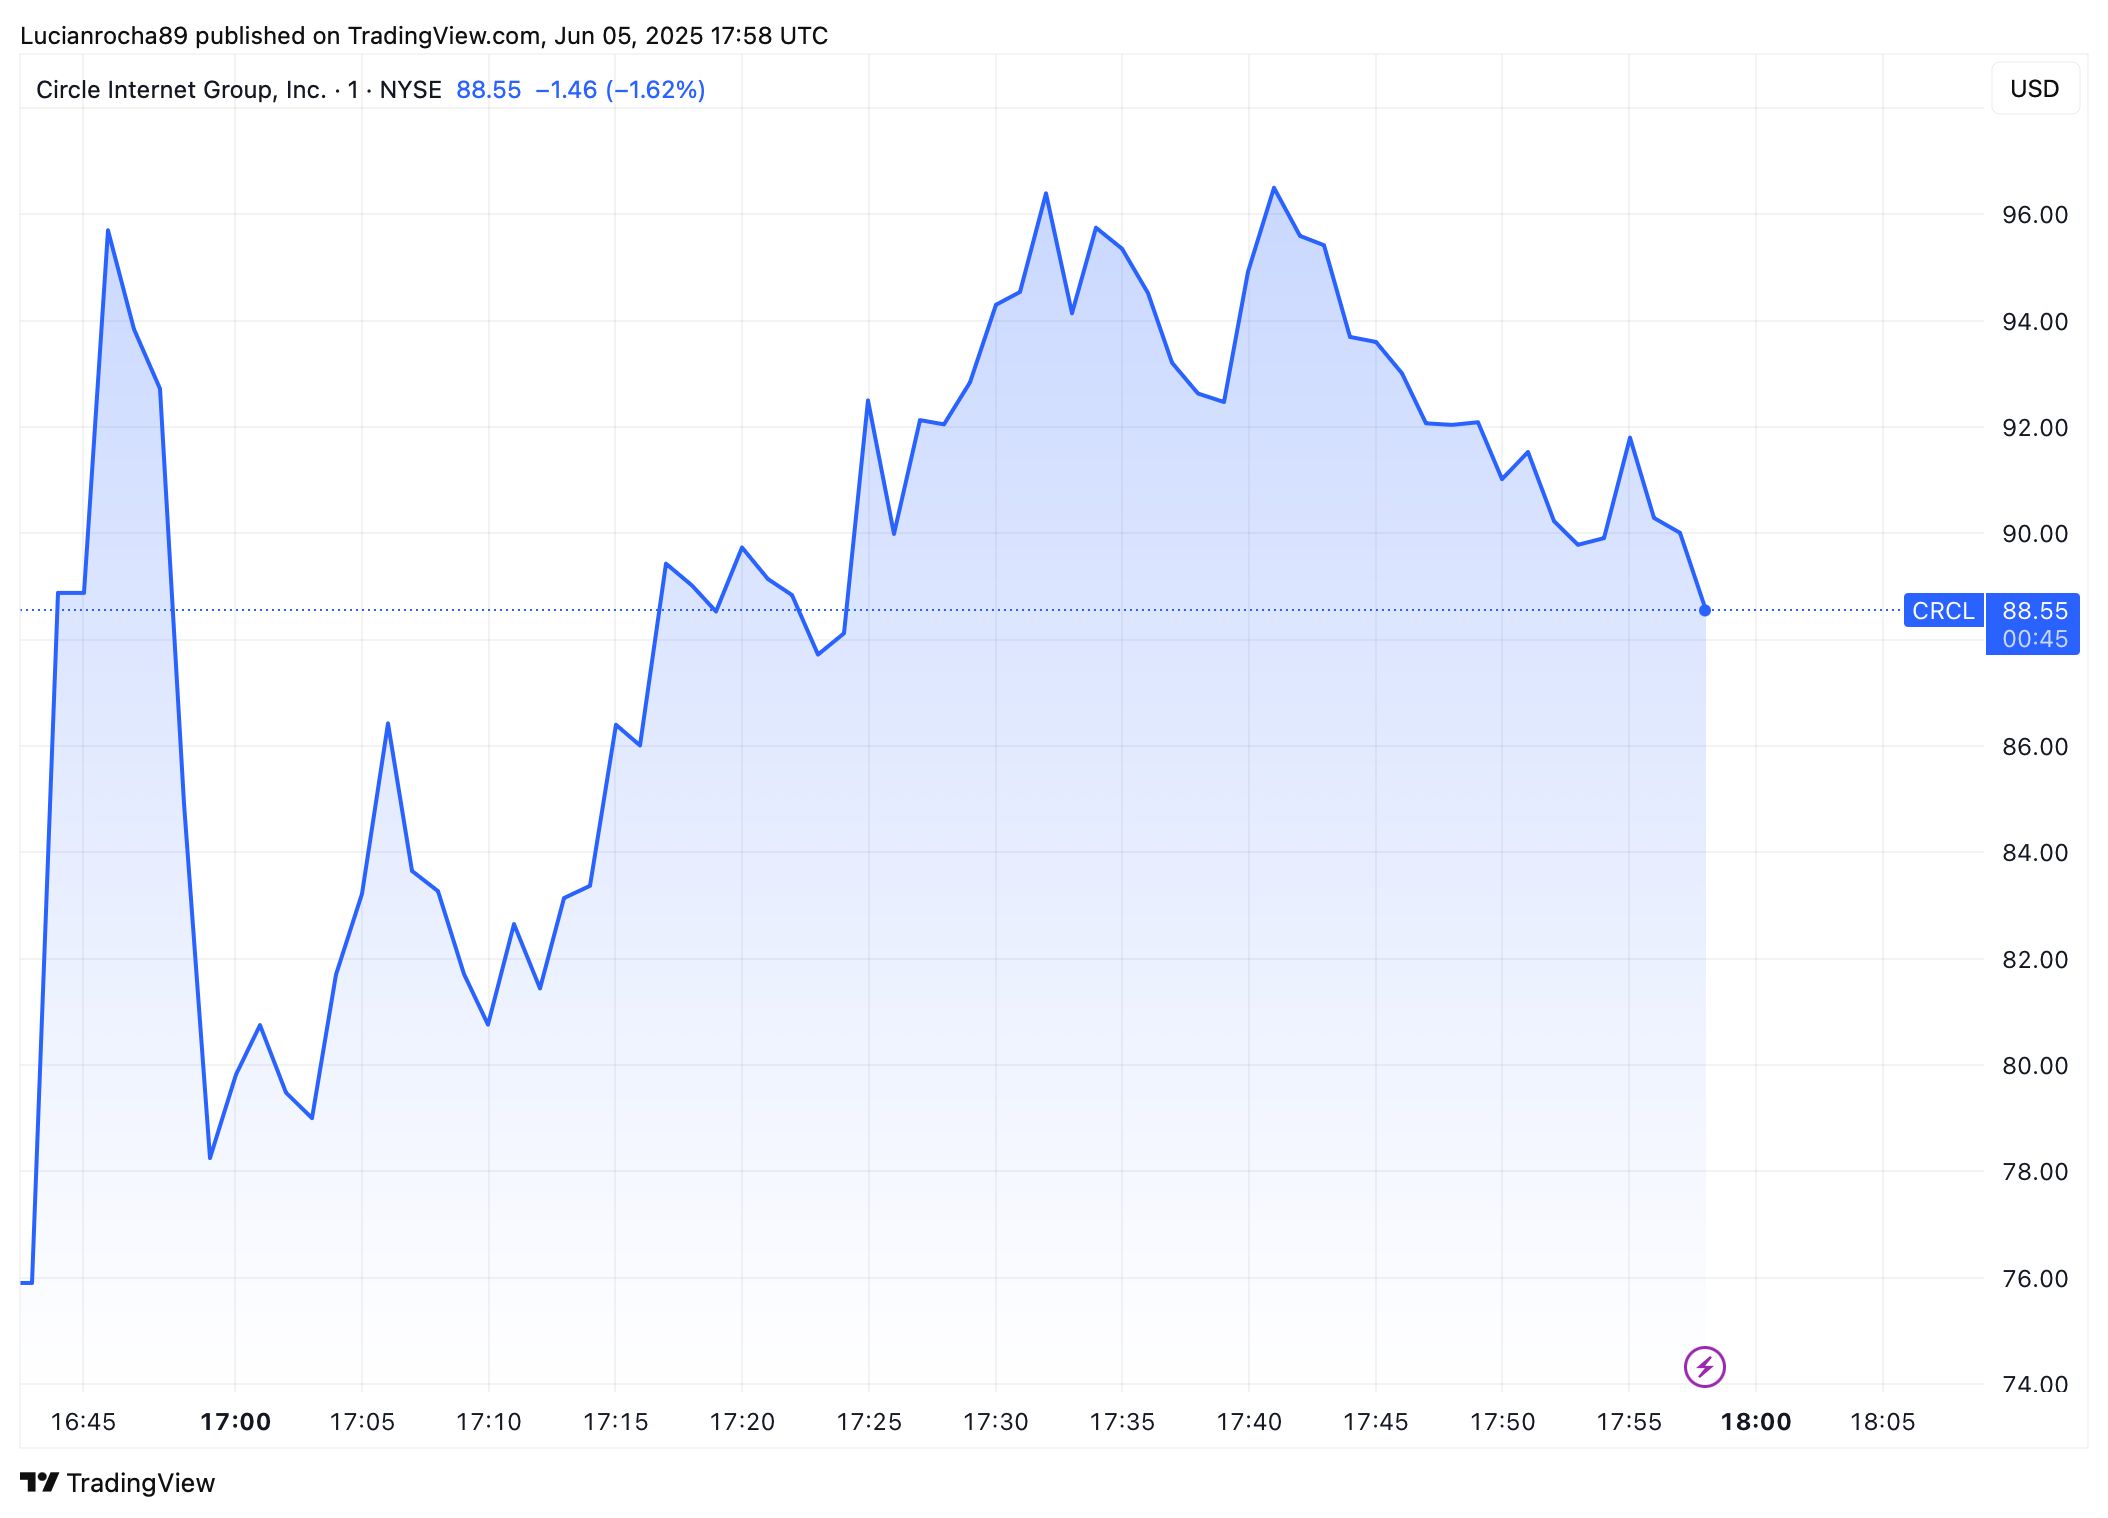This screenshot has width=2108, height=1518.
Task: Click the 17:30 time axis label
Action: click(995, 1421)
